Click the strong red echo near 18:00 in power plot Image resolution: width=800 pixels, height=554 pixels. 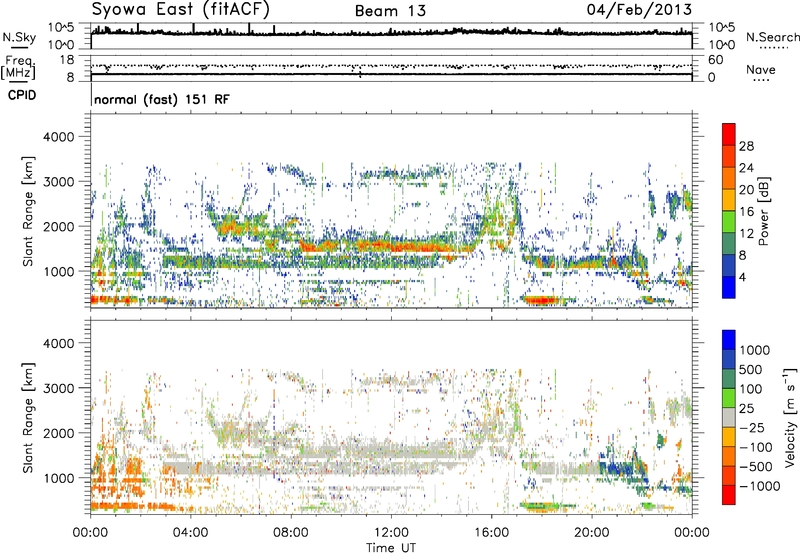coord(541,300)
